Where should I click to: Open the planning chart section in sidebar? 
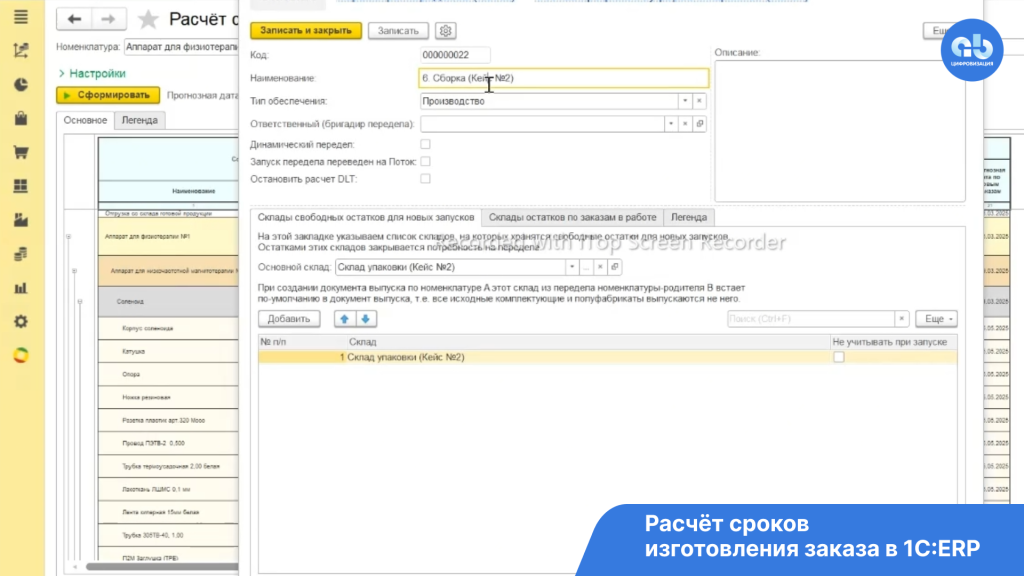[21, 50]
